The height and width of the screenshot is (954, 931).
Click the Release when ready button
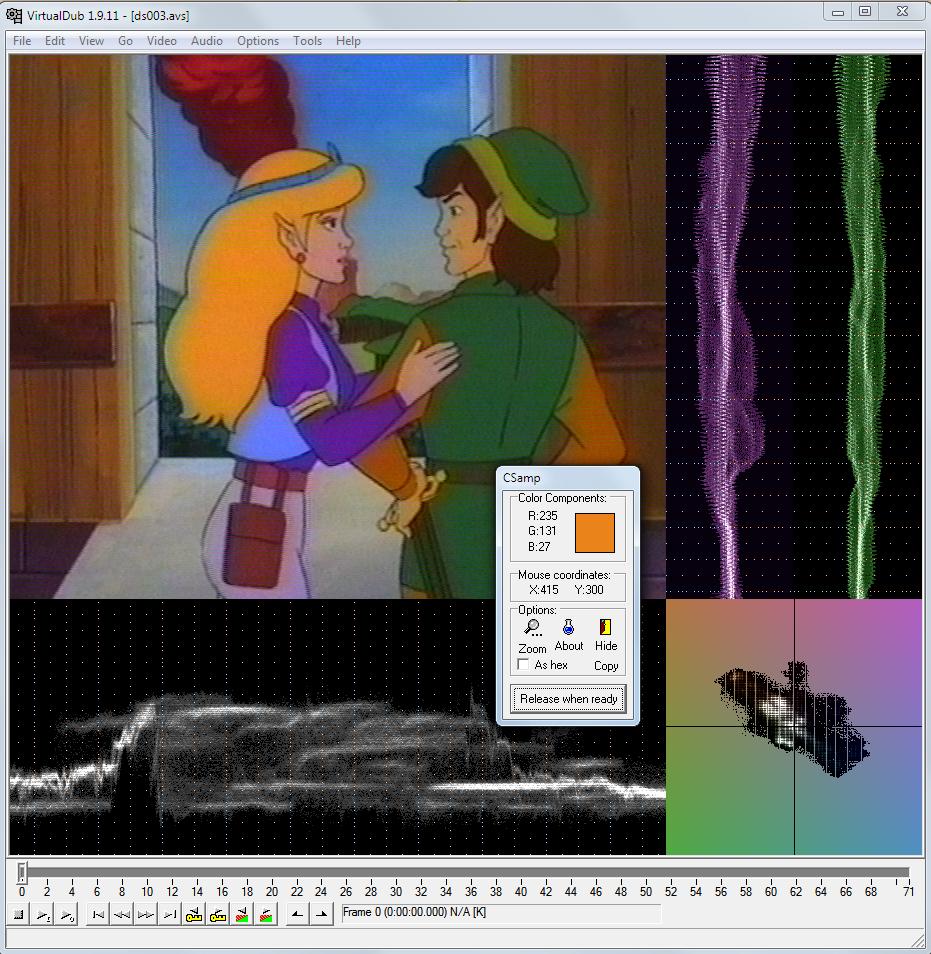[x=568, y=699]
